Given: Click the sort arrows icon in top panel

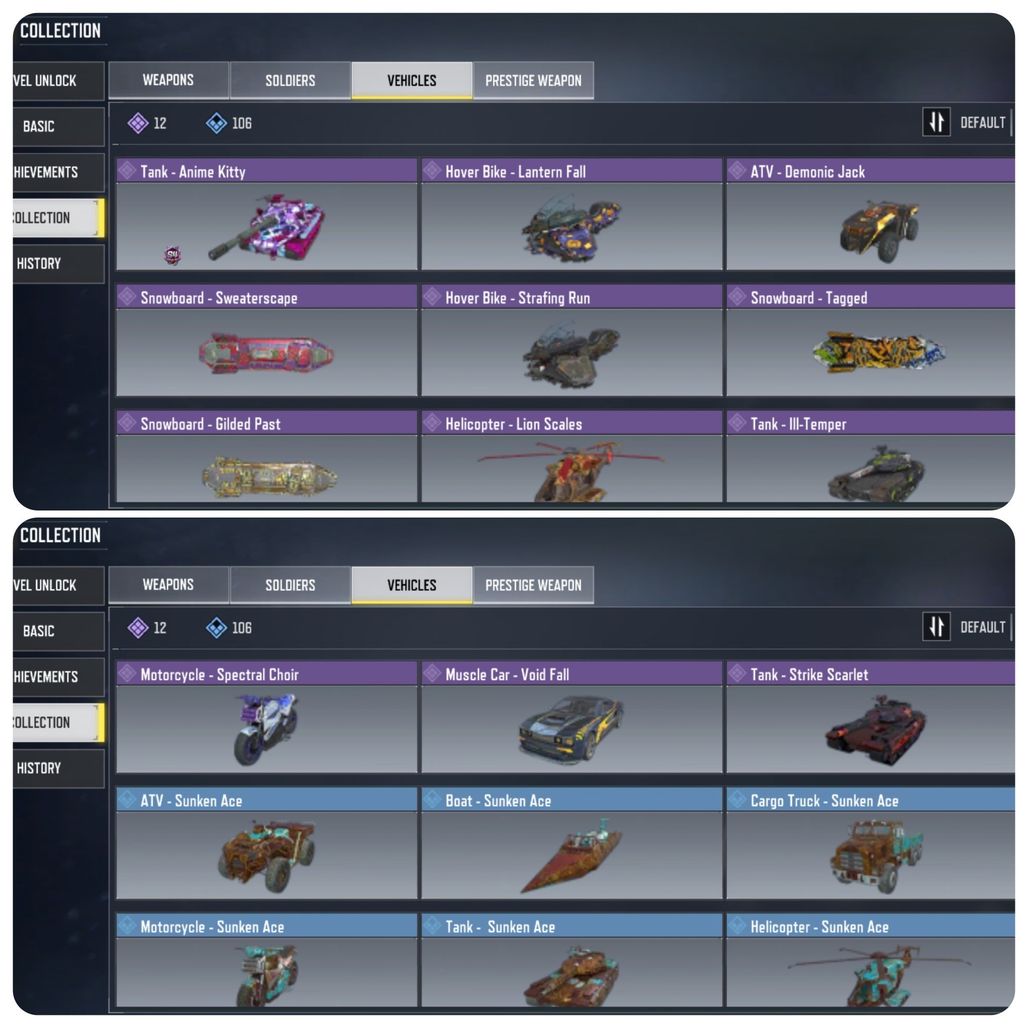Looking at the screenshot, I should tap(936, 122).
